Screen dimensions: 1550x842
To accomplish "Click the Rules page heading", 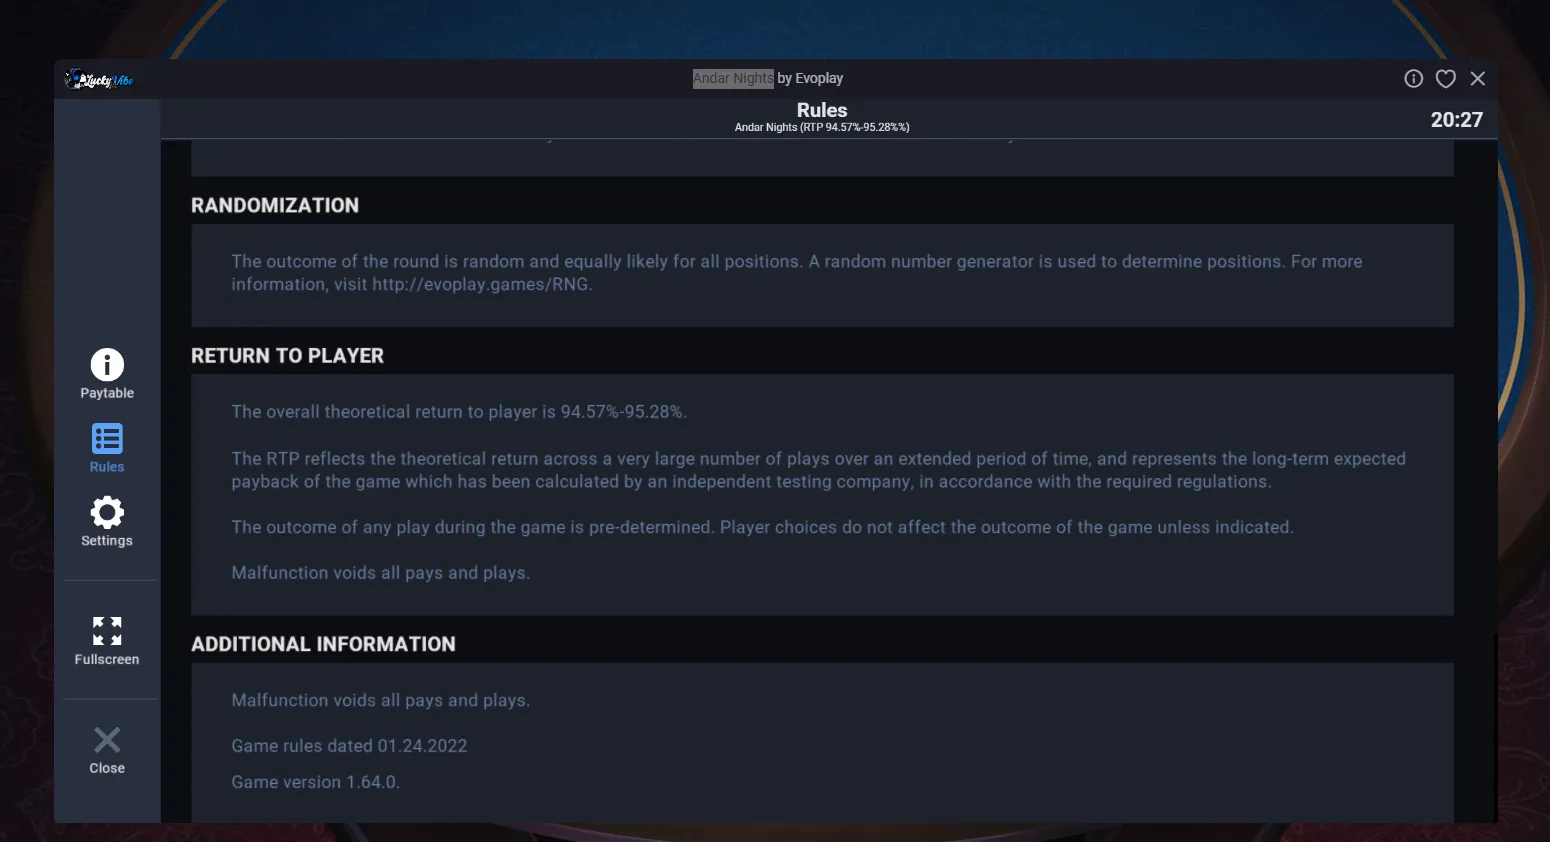I will [x=822, y=110].
